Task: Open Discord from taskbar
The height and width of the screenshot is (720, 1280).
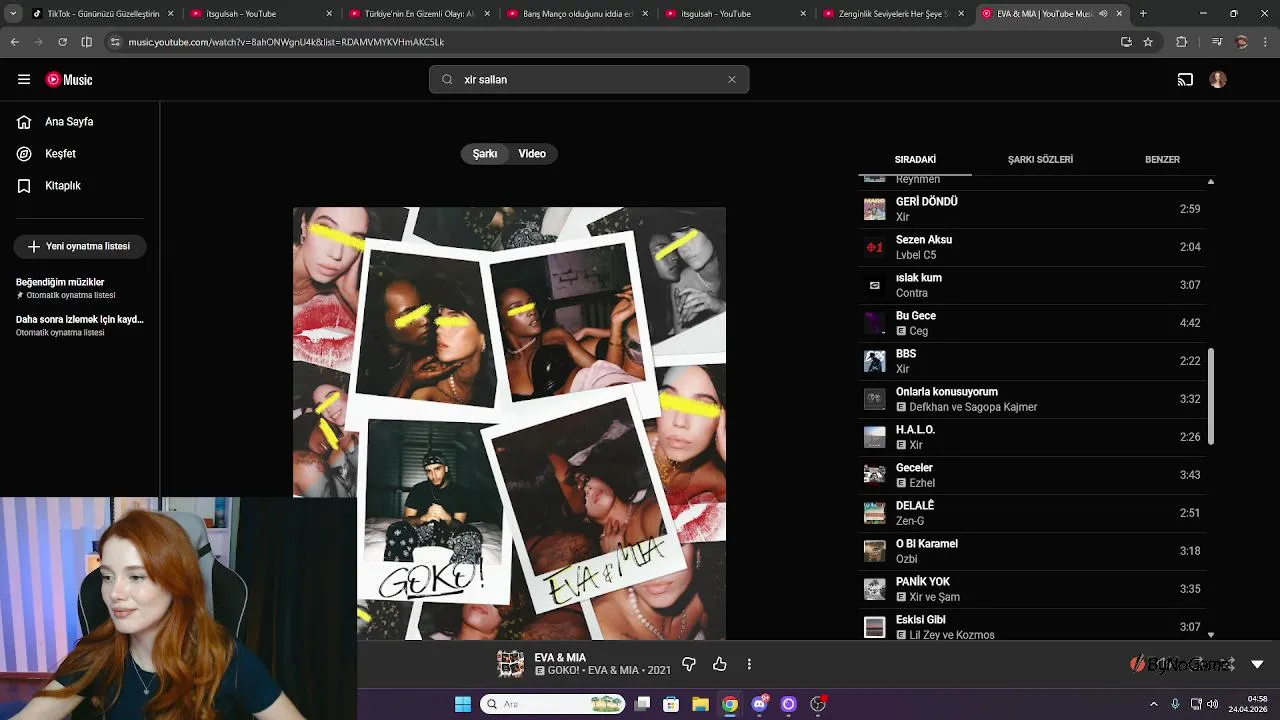Action: click(x=759, y=704)
